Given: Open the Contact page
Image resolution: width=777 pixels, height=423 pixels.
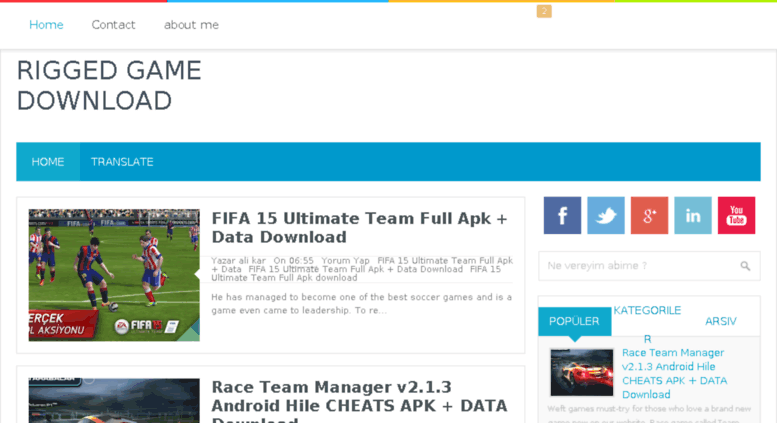Looking at the screenshot, I should (113, 25).
